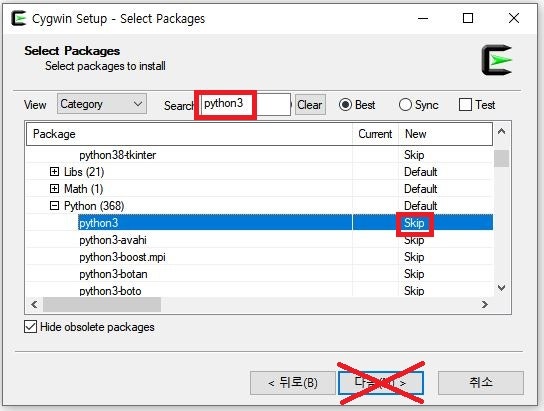
Task: Open the View Category dropdown
Action: pos(102,104)
